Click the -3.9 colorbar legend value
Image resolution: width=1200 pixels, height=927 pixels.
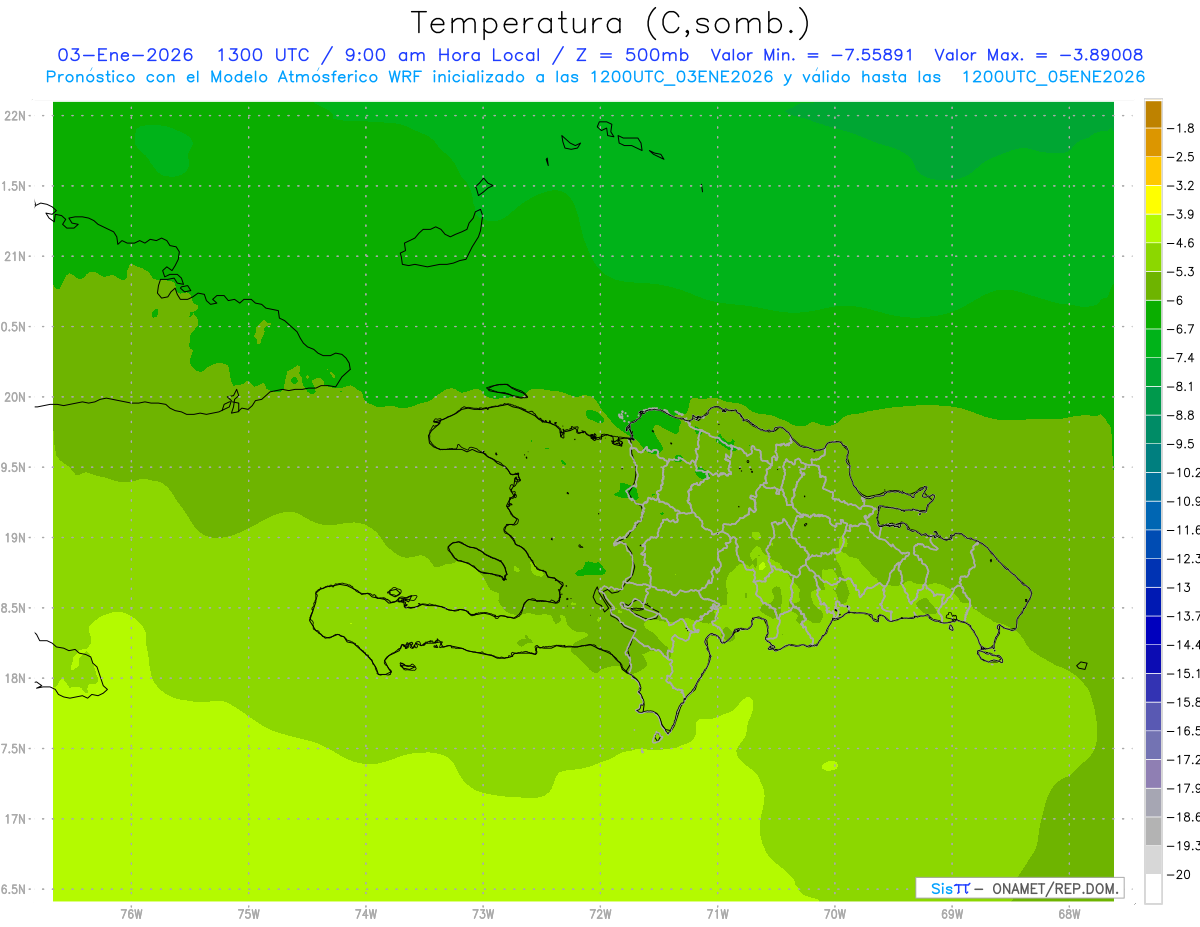1183,214
